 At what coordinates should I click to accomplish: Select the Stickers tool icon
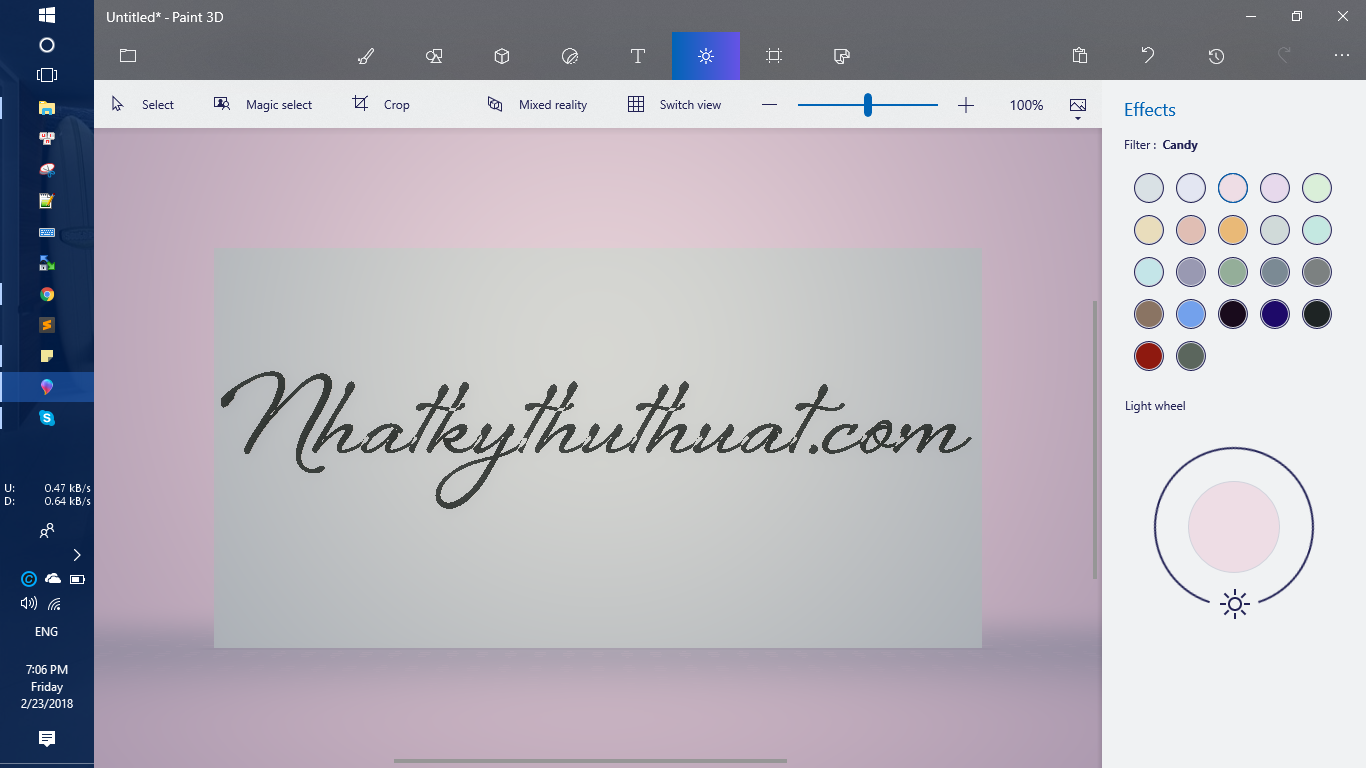[570, 56]
